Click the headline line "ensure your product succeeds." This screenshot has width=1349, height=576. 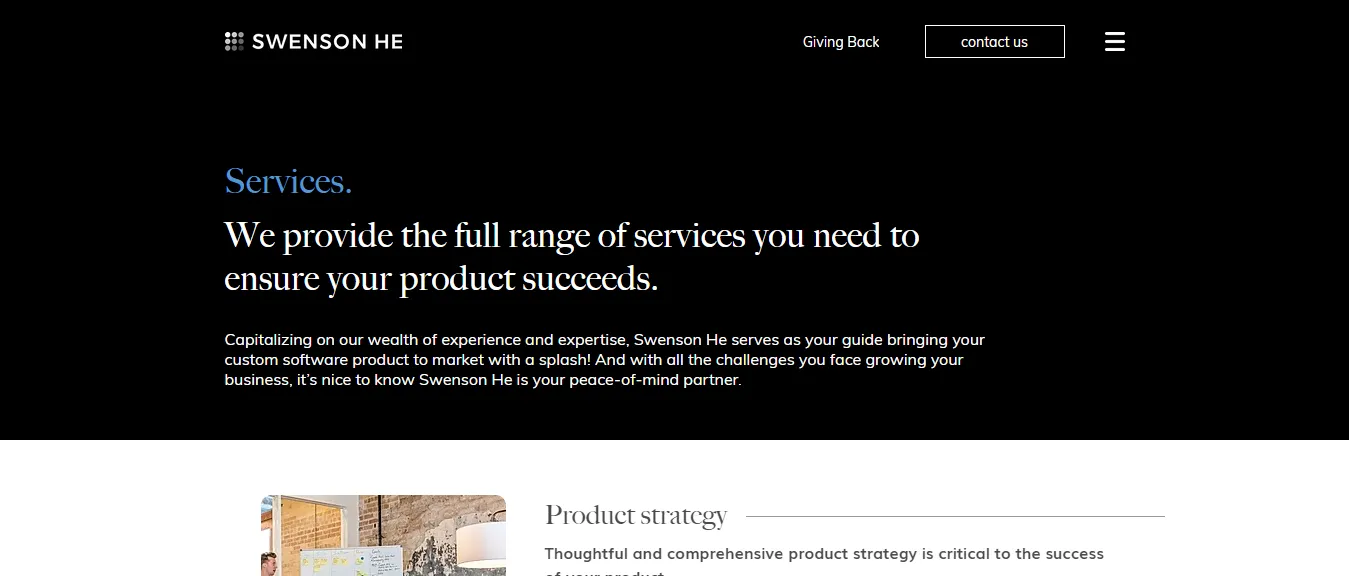[x=441, y=278]
